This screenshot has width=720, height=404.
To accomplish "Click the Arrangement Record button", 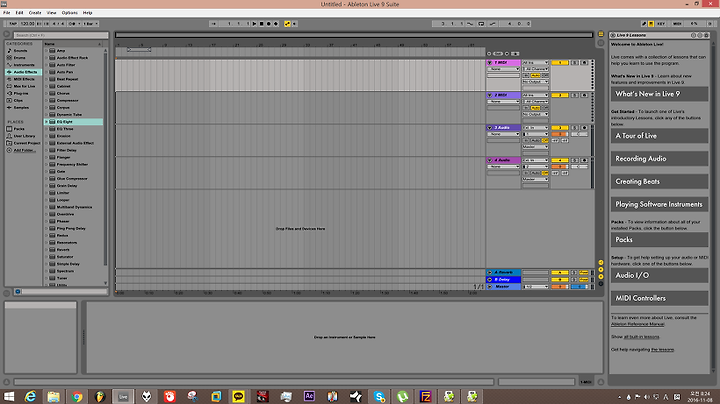I will (269, 24).
